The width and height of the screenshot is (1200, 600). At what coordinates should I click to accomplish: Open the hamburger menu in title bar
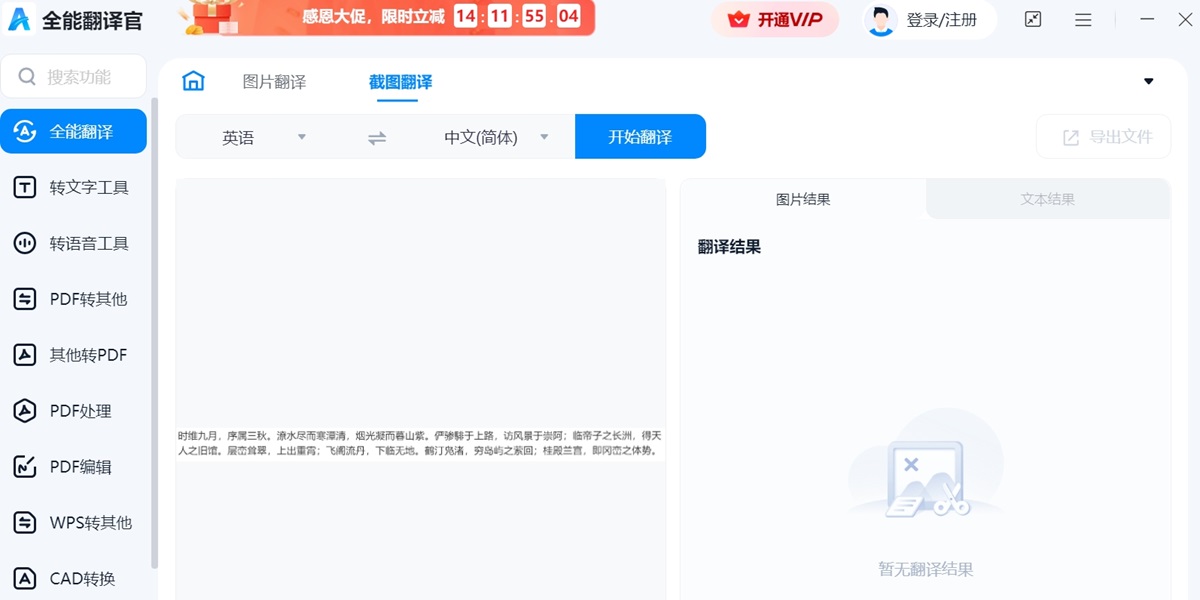pyautogui.click(x=1083, y=20)
